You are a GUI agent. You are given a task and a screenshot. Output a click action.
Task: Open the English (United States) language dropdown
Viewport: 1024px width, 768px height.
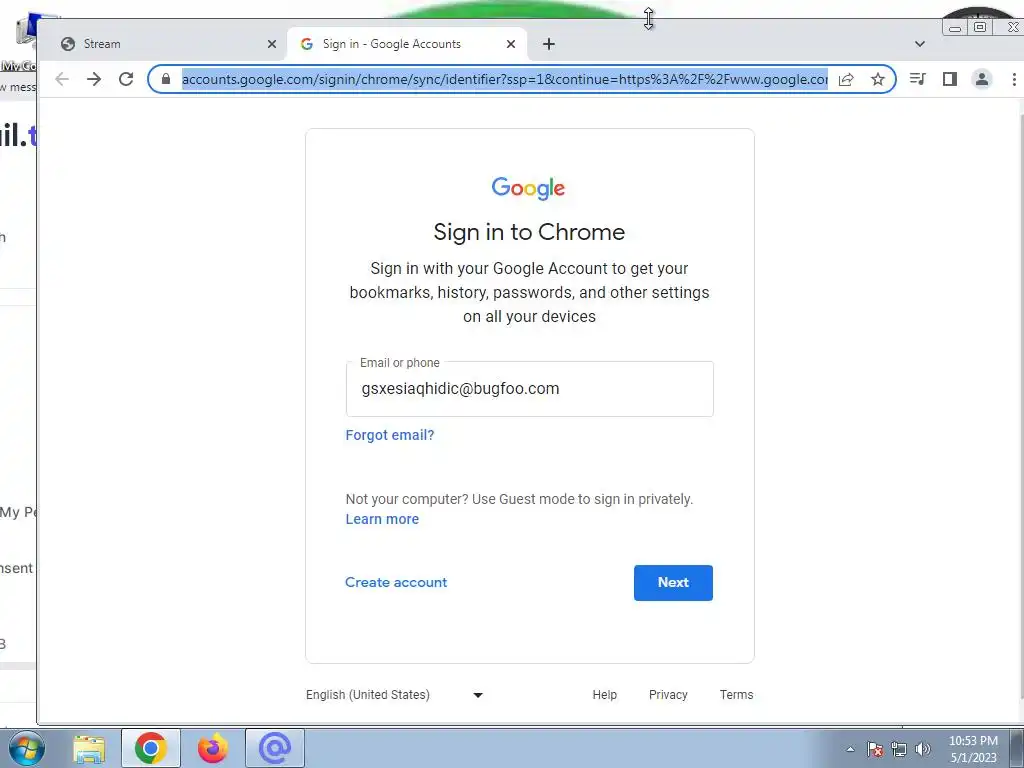(394, 695)
